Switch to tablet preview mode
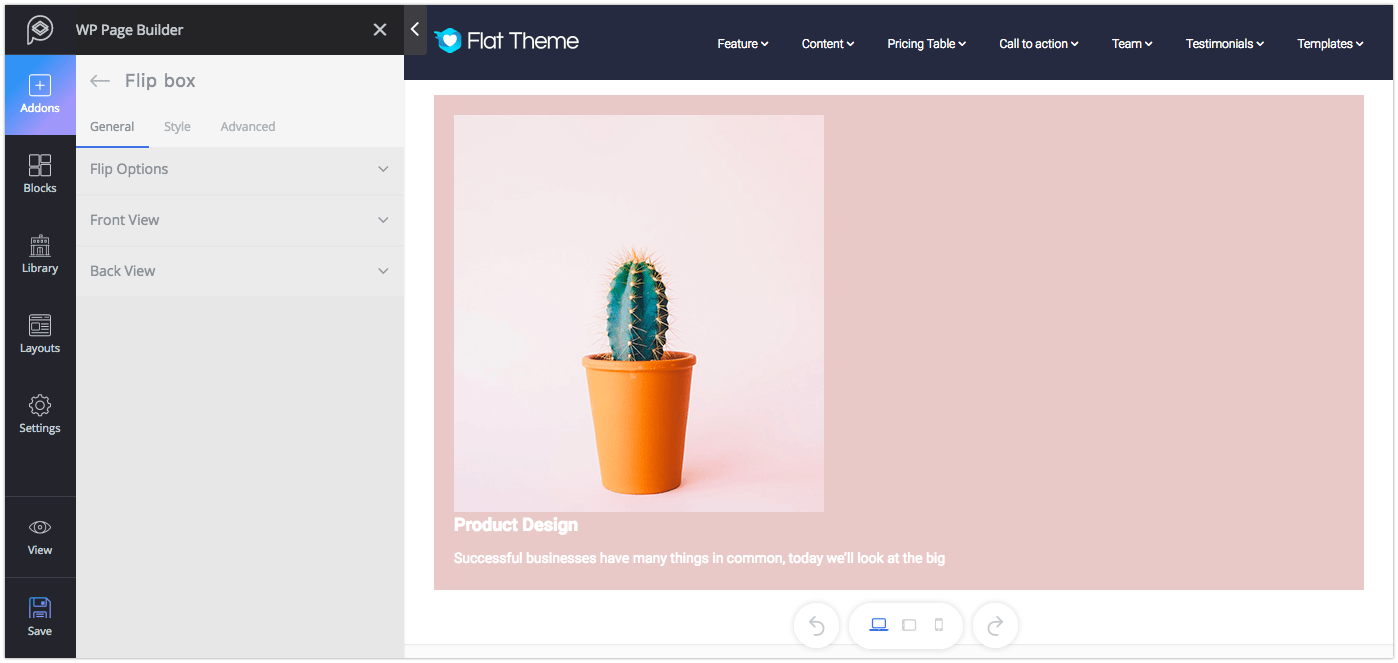The image size is (1398, 663). 909,625
